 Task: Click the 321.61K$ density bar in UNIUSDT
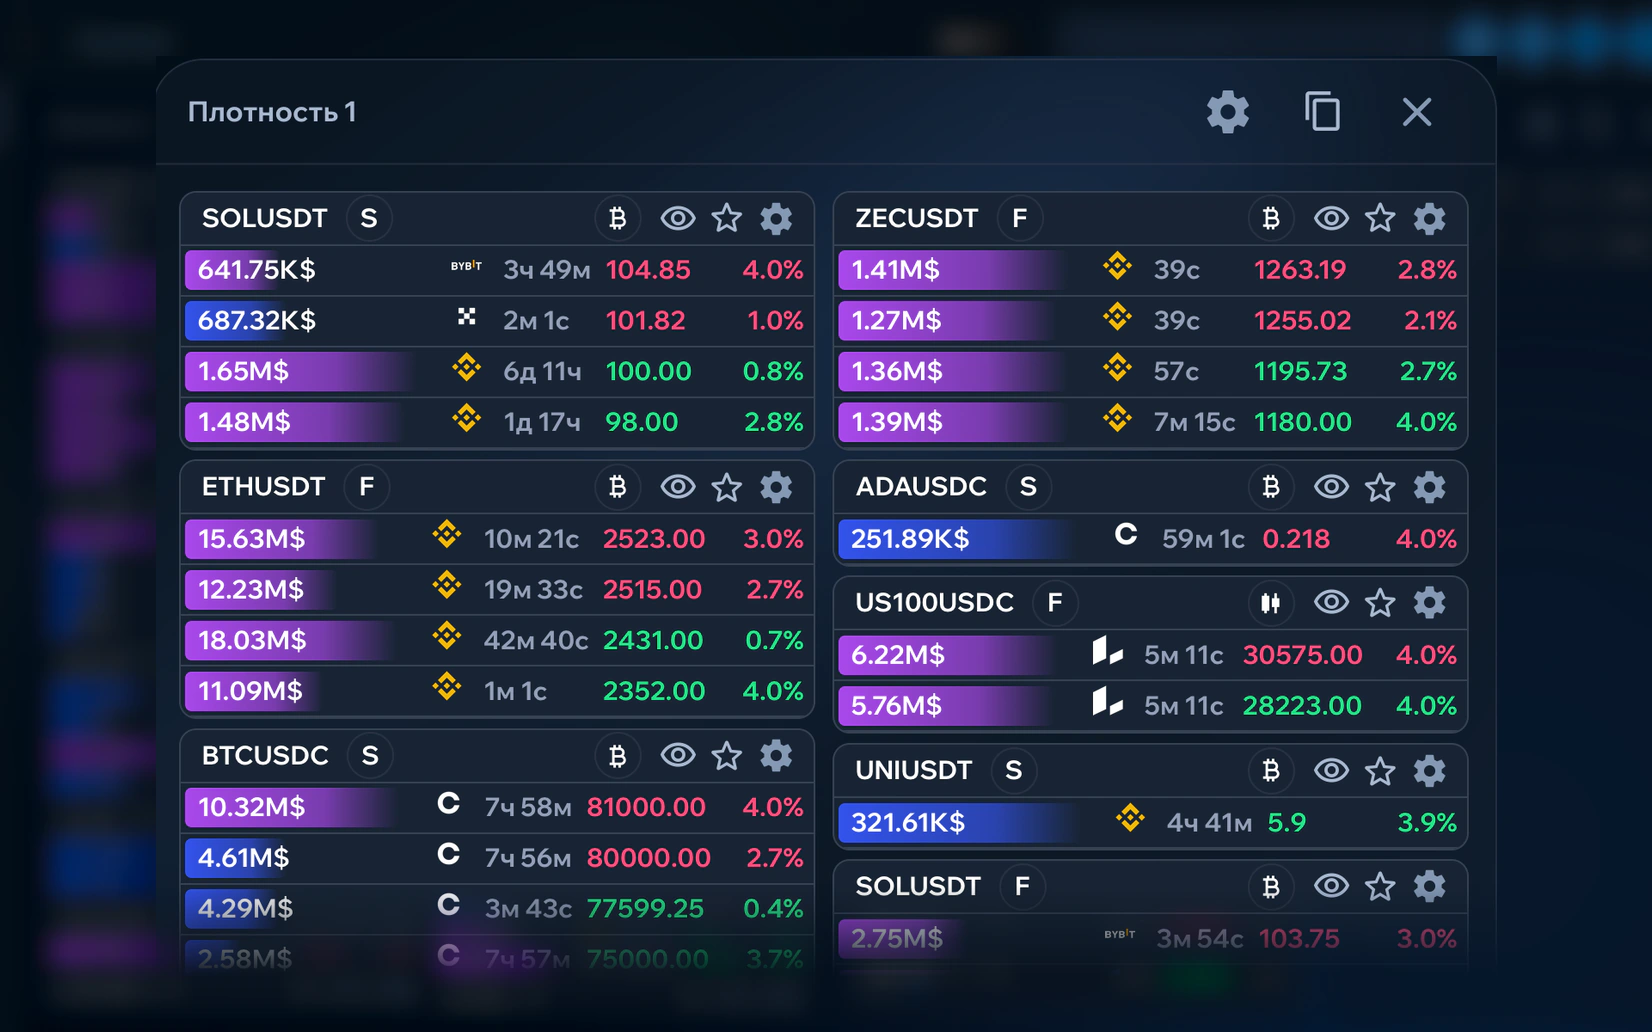click(x=958, y=822)
